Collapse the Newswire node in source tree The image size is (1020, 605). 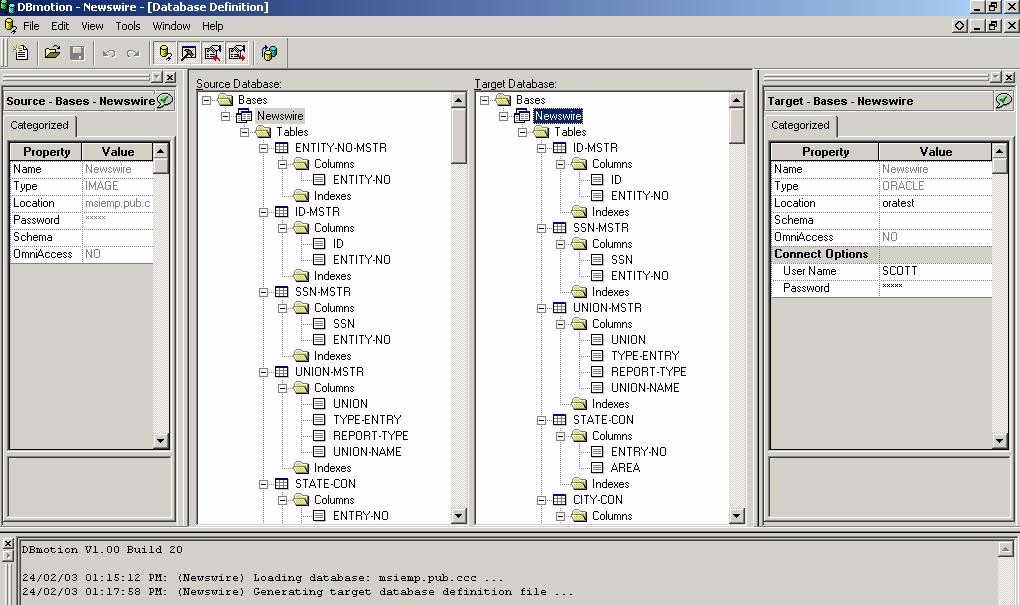pyautogui.click(x=226, y=116)
